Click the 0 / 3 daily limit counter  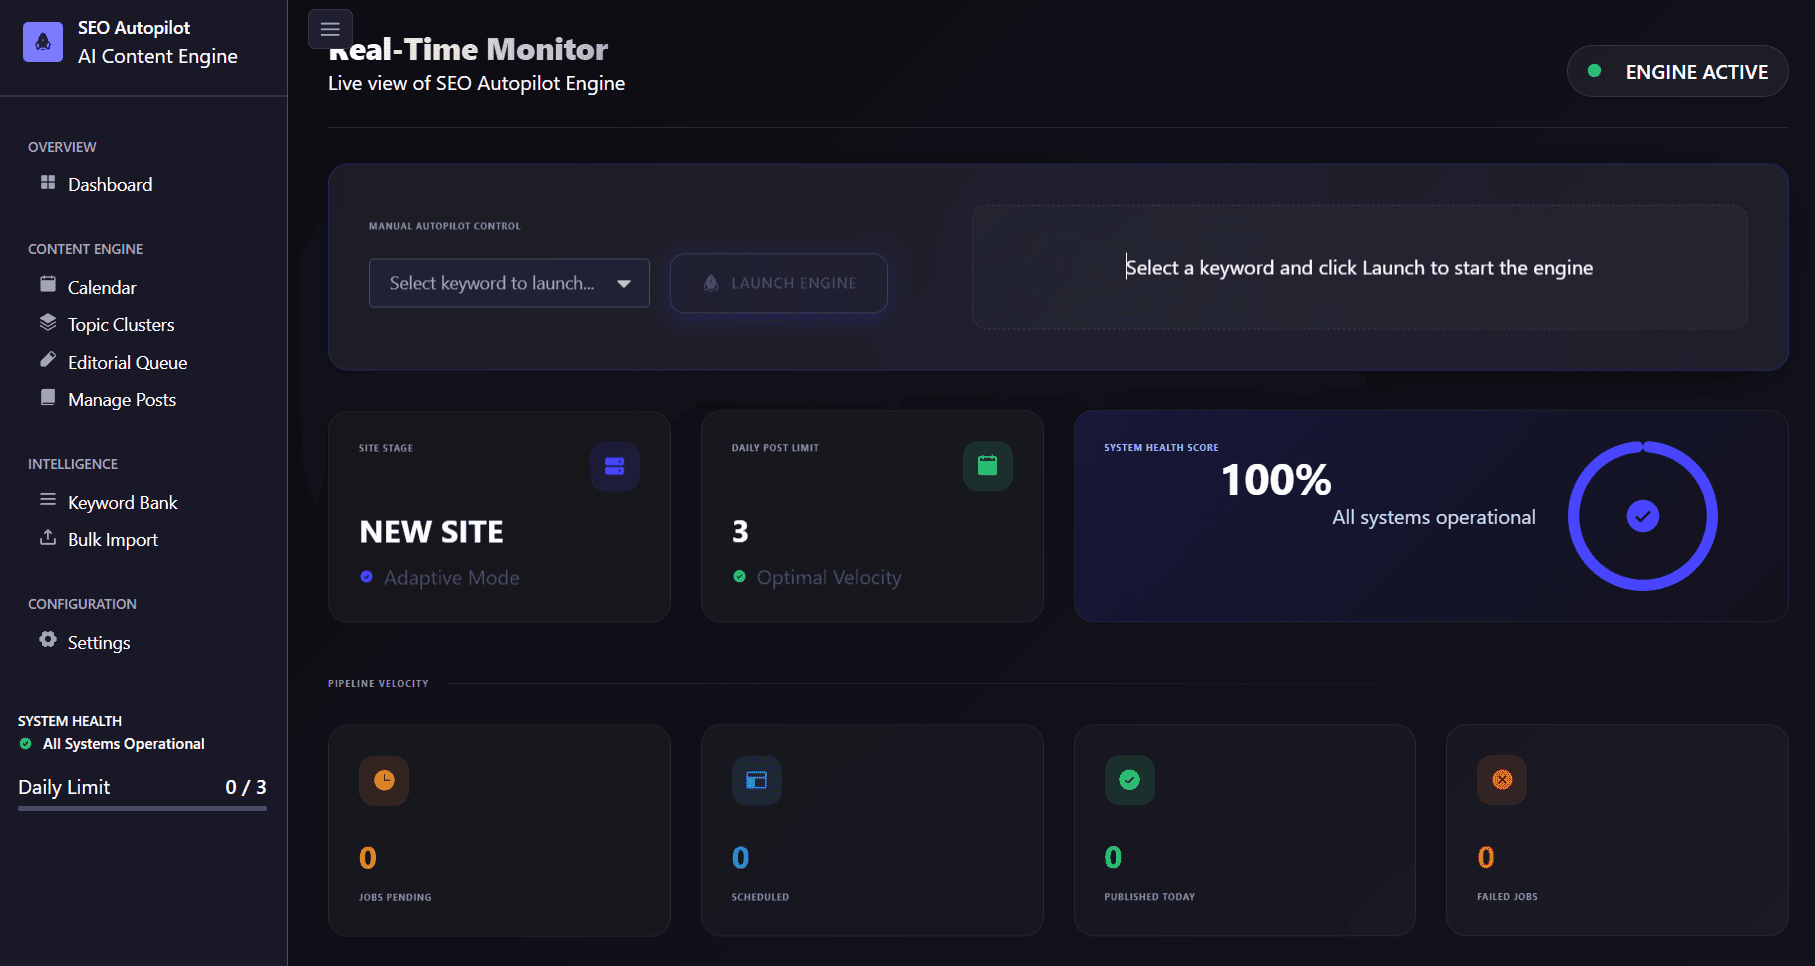(x=246, y=787)
